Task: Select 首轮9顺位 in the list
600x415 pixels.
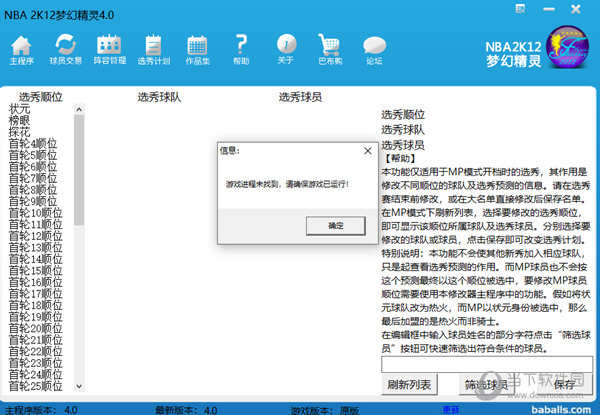Action: click(x=33, y=201)
